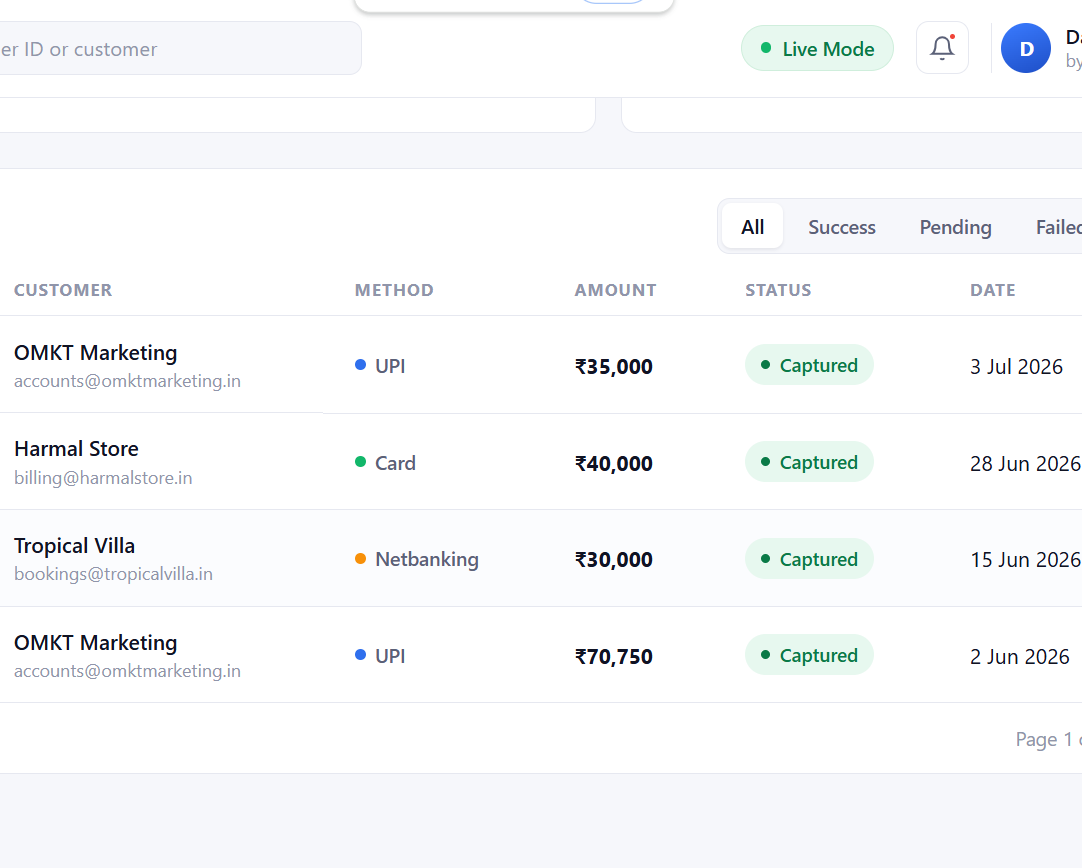Click the Tropical Villa customer name
This screenshot has width=1082, height=868.
tap(75, 546)
